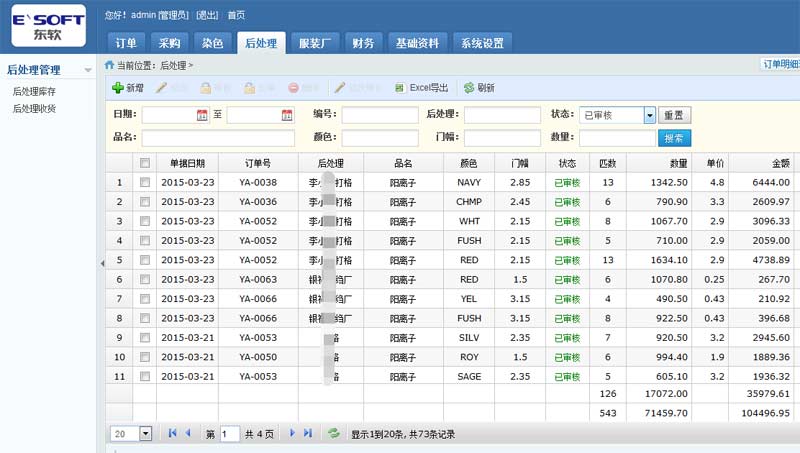Image resolution: width=800 pixels, height=453 pixels.
Task: Click the 品名 input field
Action: pos(218,138)
